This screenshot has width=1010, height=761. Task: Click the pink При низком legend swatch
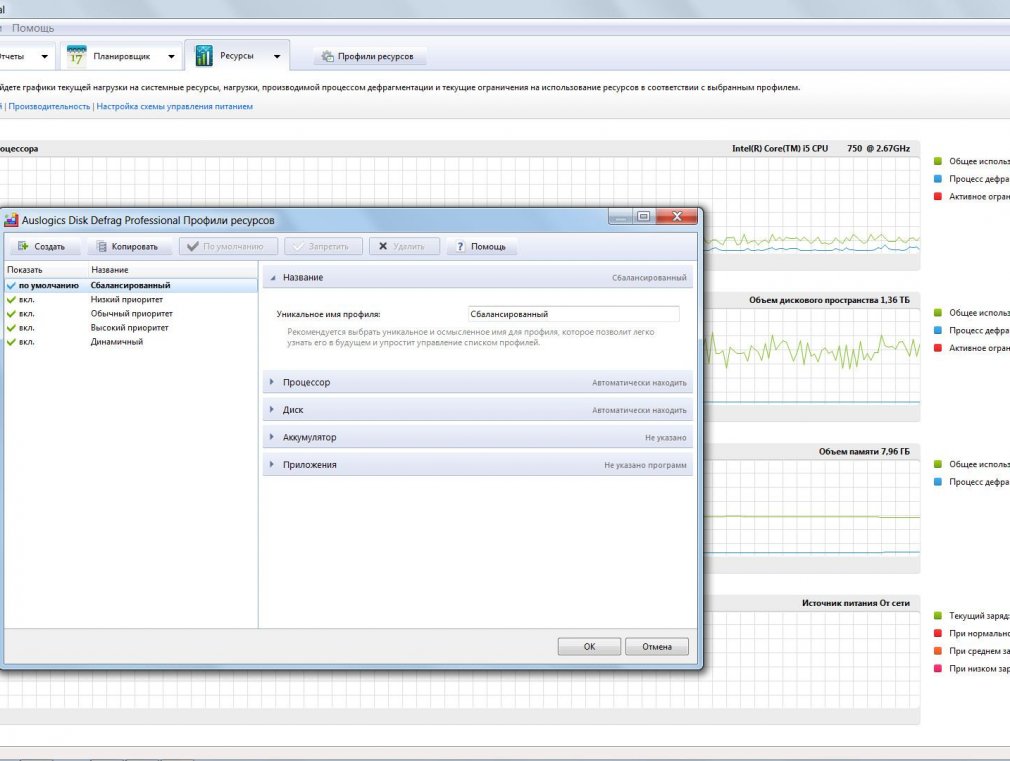coord(938,668)
